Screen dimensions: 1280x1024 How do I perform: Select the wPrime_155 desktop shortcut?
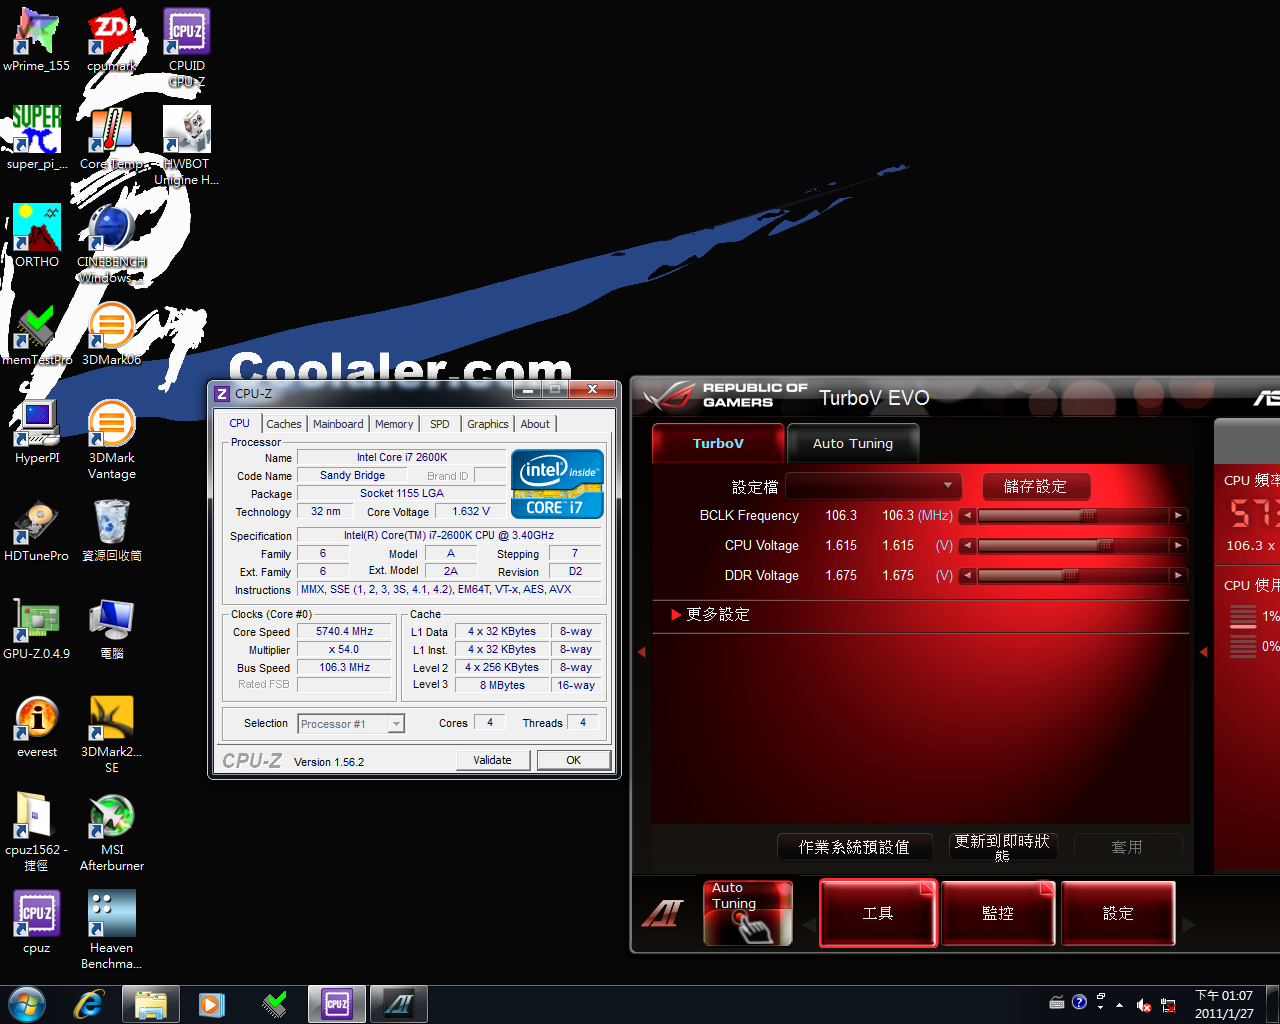tap(37, 40)
